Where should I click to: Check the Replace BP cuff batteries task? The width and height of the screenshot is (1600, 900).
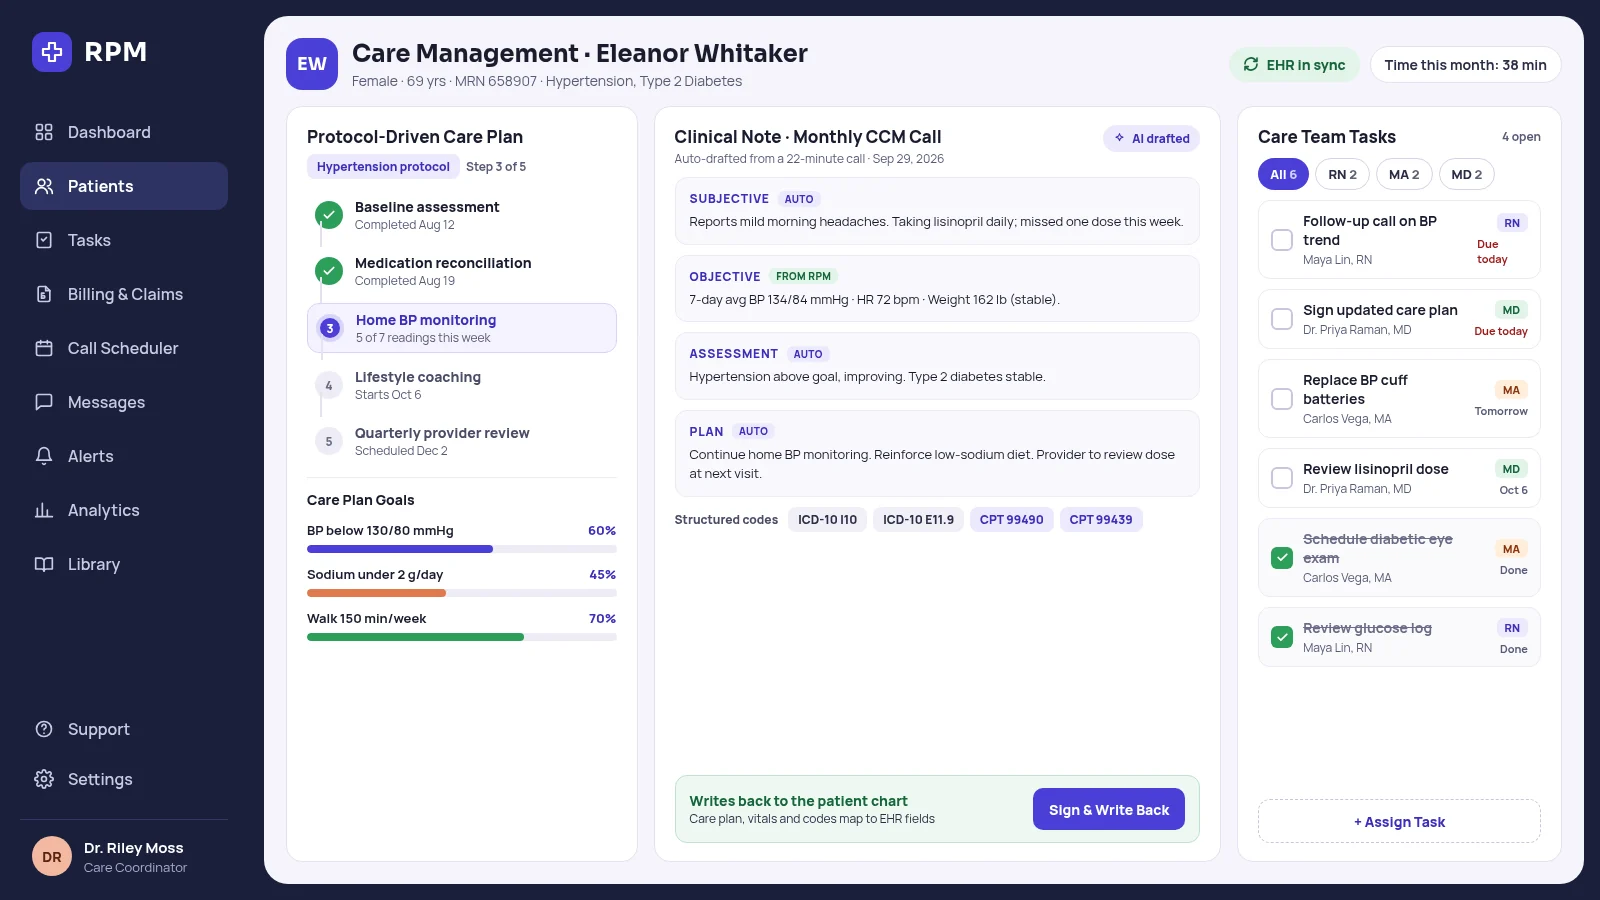(x=1282, y=399)
